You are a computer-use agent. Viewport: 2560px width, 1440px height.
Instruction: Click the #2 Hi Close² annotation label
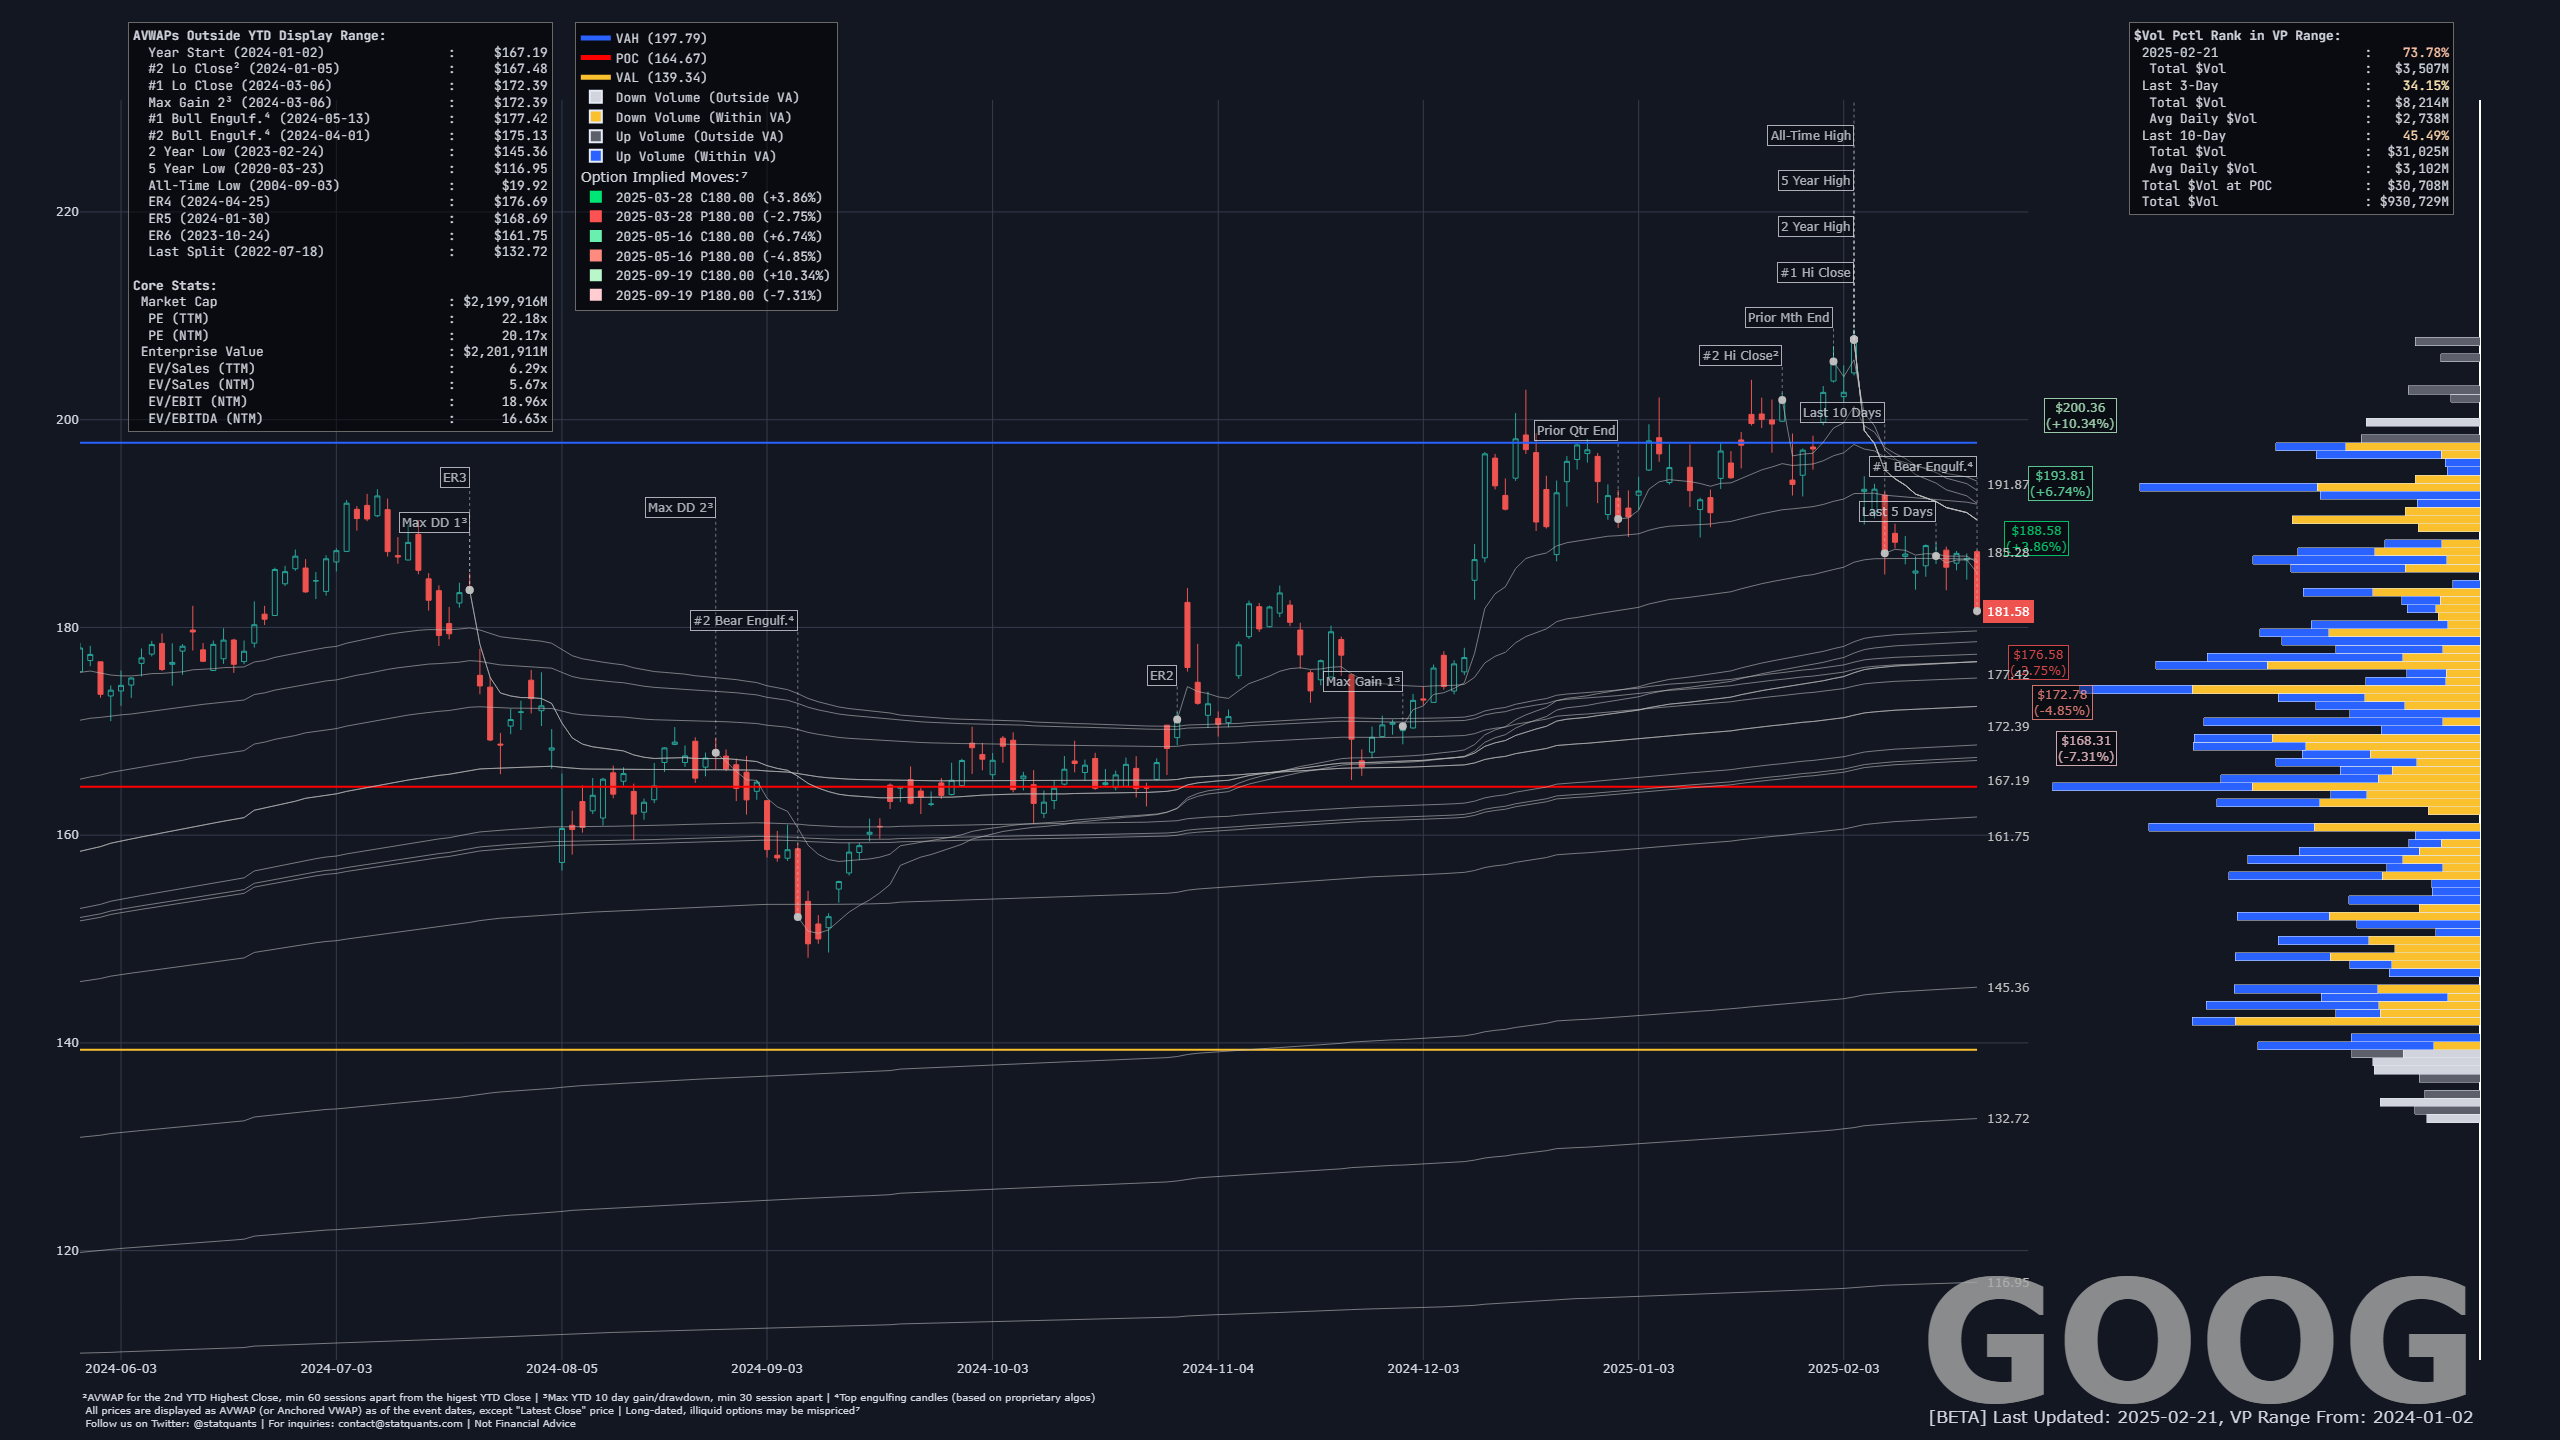[1741, 356]
